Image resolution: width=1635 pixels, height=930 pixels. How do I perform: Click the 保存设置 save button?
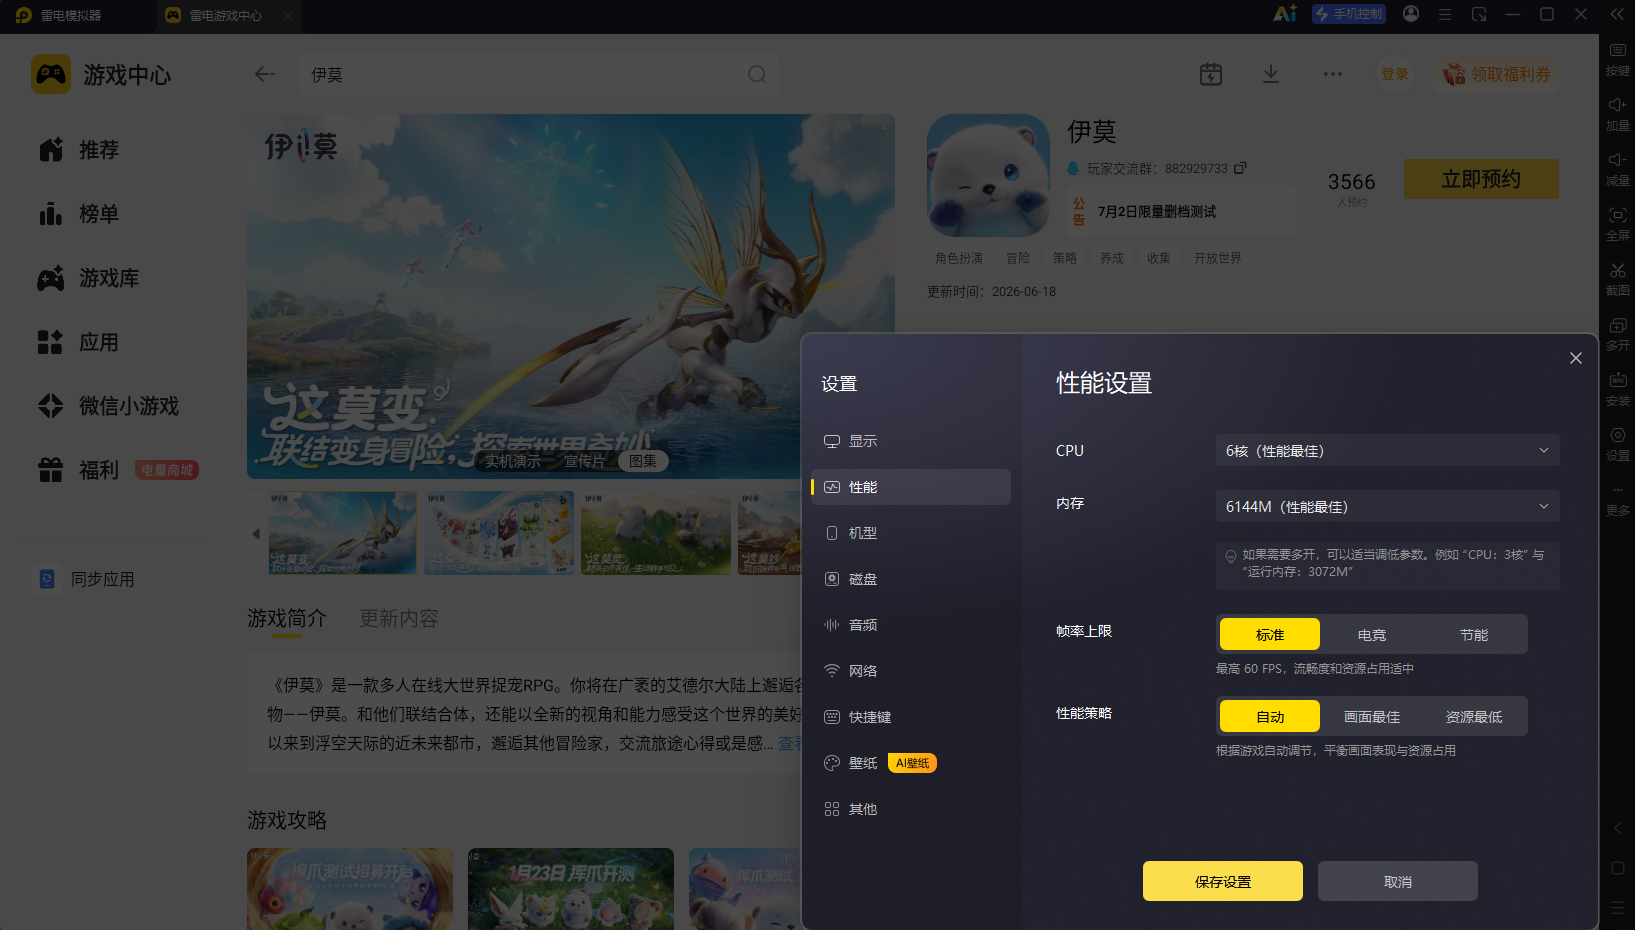tap(1223, 881)
